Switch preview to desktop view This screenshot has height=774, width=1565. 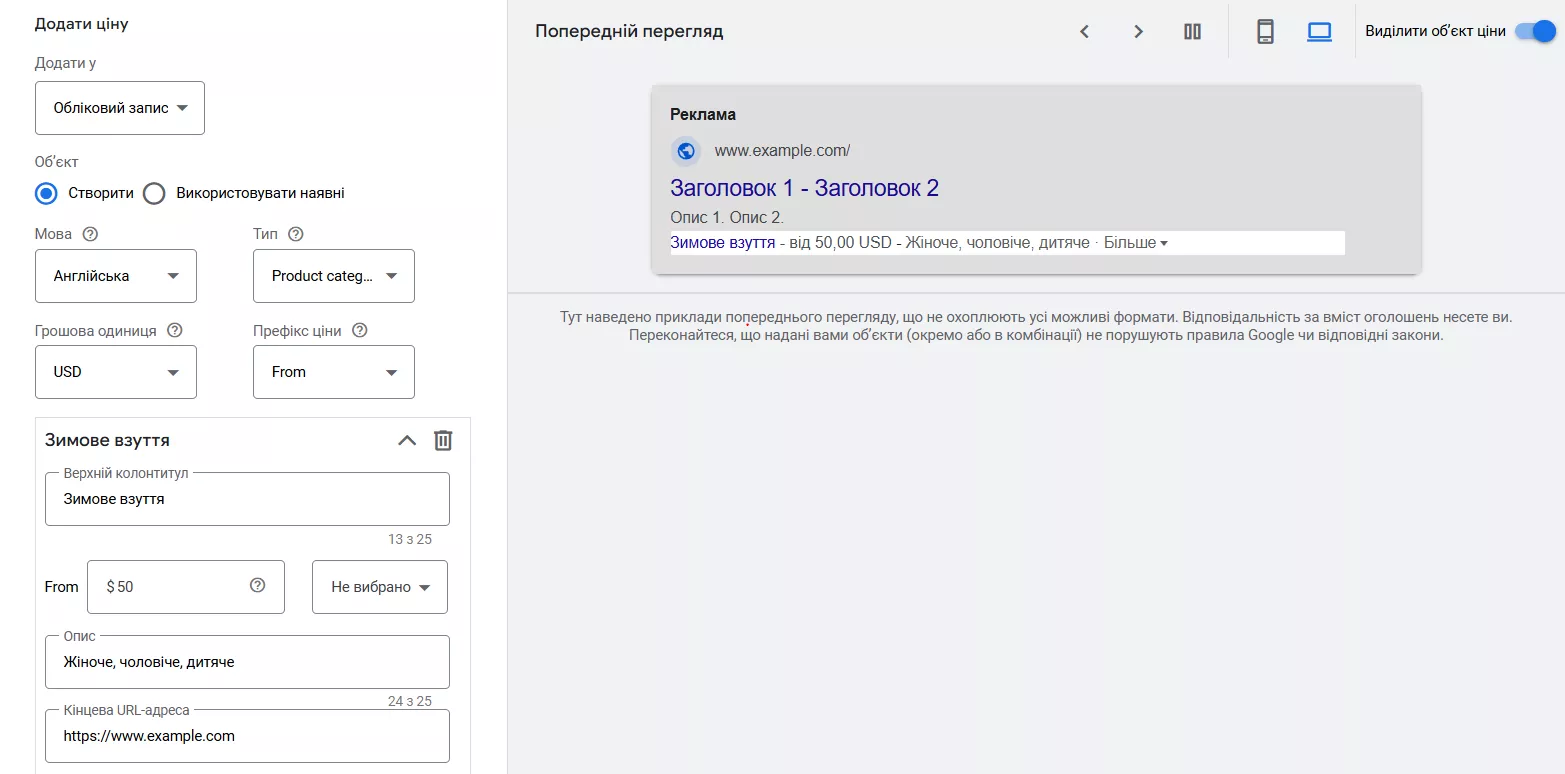(x=1319, y=31)
